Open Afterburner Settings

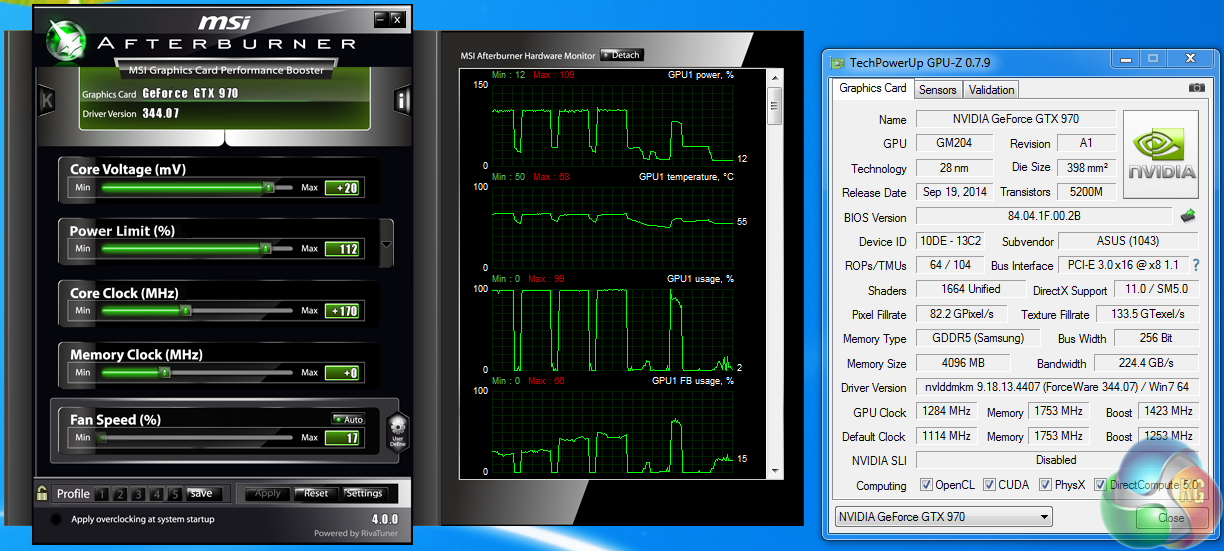pyautogui.click(x=363, y=494)
